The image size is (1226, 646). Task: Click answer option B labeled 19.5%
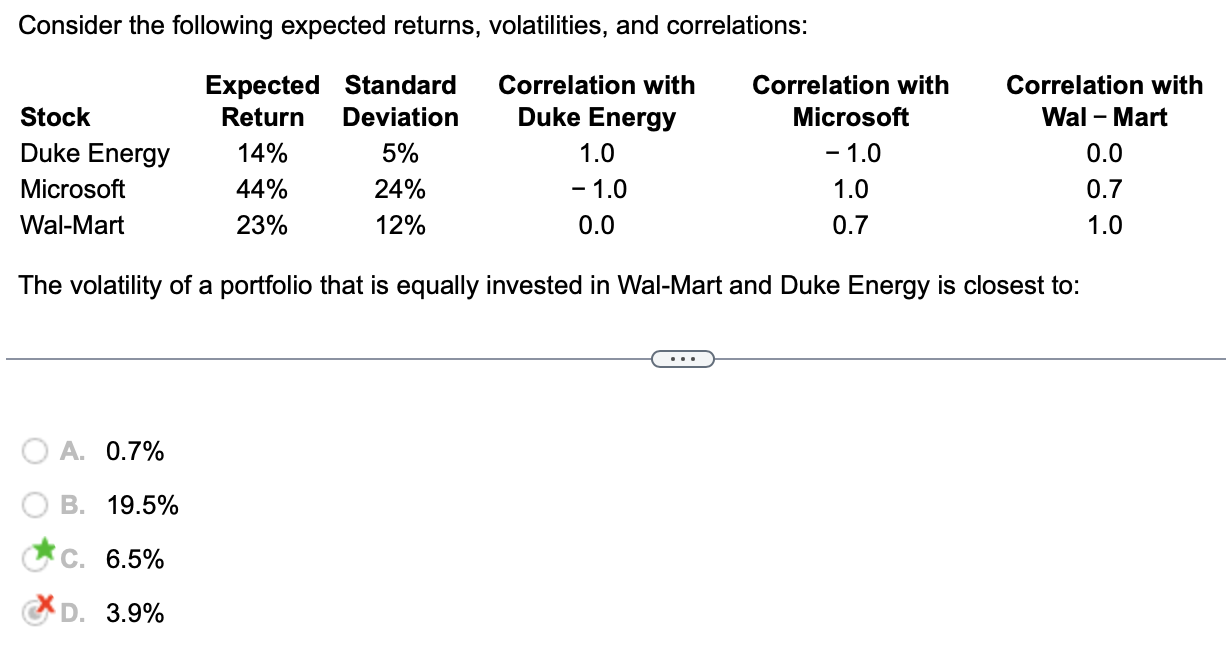pos(141,505)
